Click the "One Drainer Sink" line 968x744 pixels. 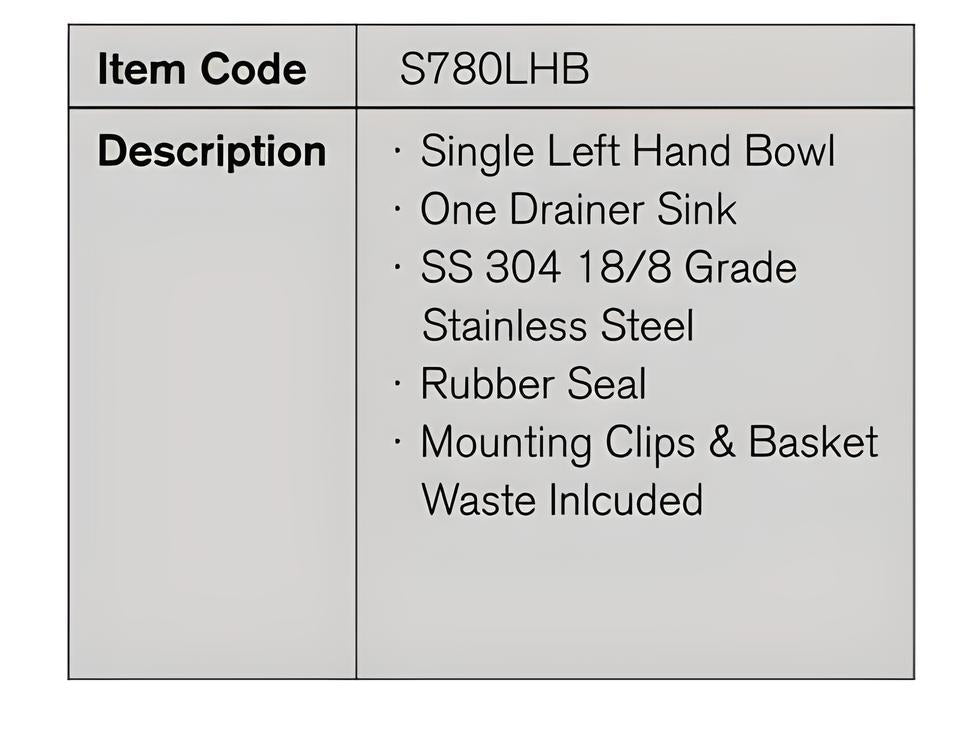coord(578,210)
